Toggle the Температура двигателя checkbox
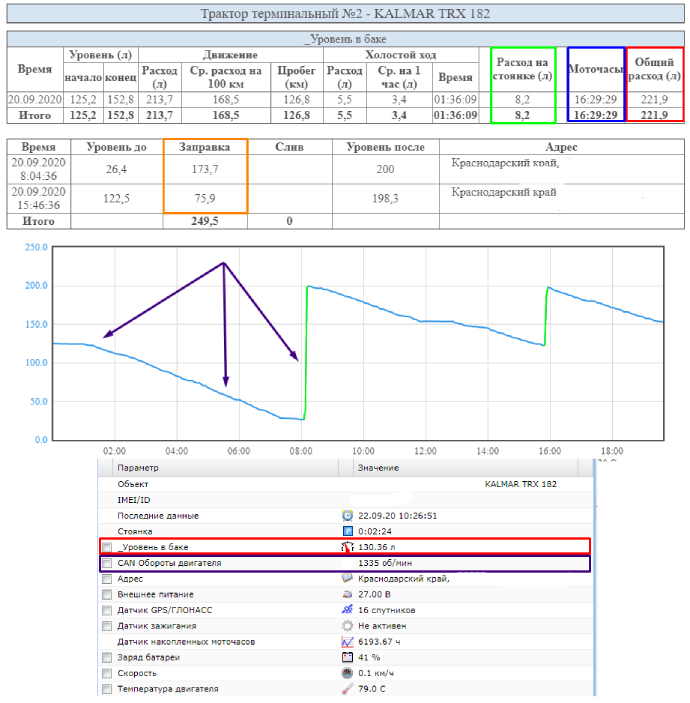This screenshot has width=690, height=703. click(x=107, y=689)
